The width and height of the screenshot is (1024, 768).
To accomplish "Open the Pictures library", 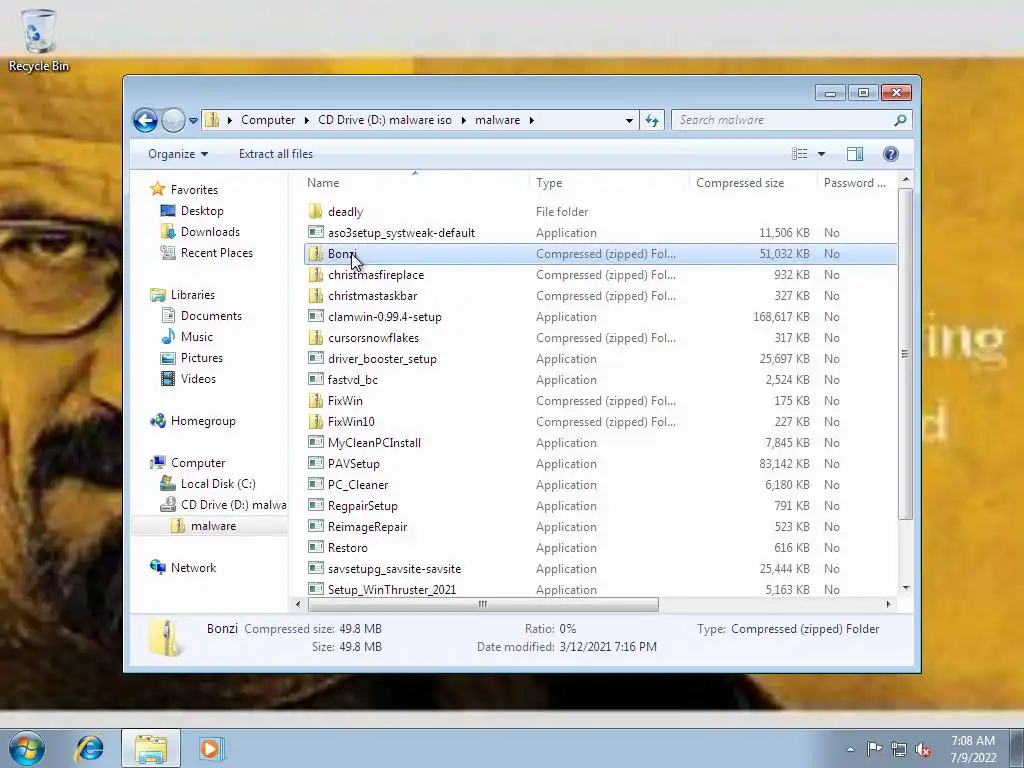I will click(x=201, y=358).
